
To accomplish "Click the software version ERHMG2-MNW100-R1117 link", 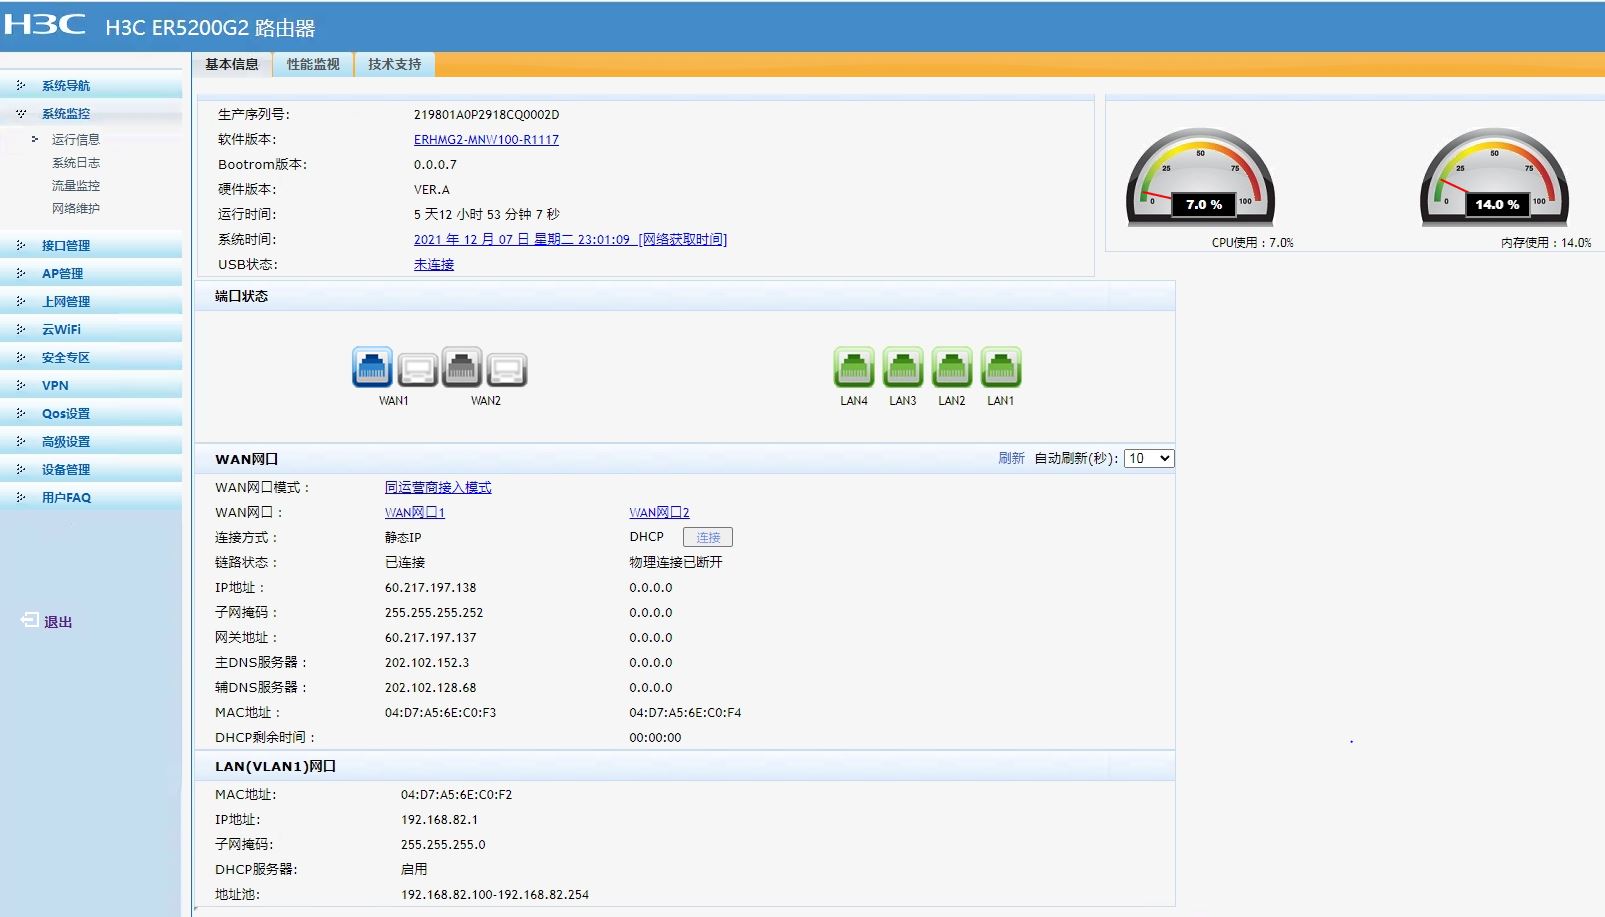I will (486, 139).
